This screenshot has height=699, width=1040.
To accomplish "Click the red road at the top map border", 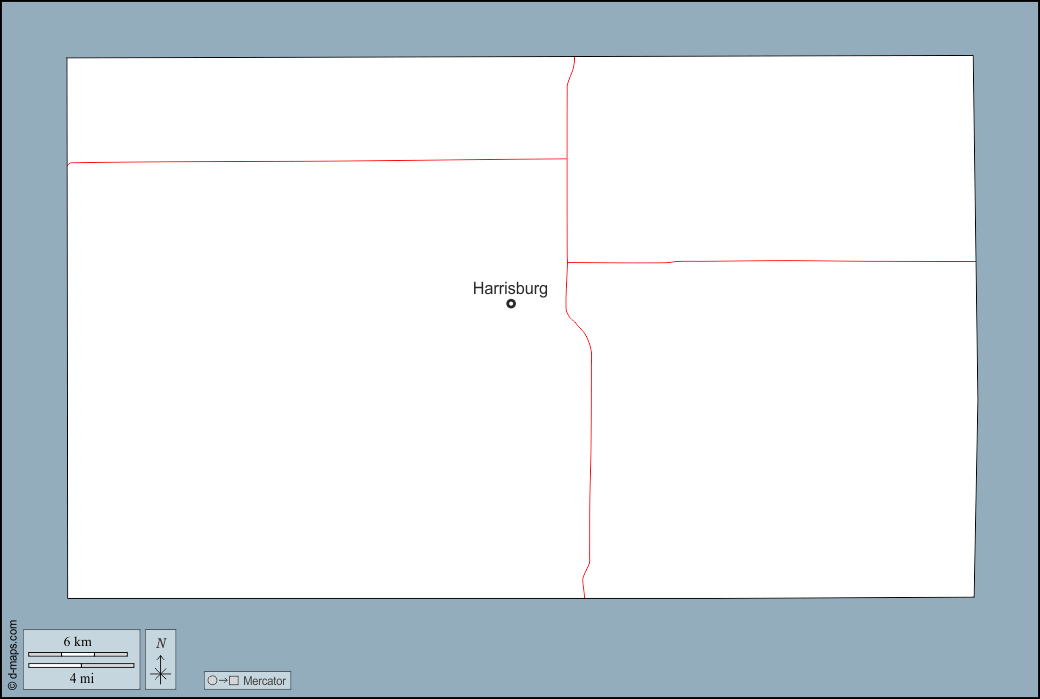I will [x=575, y=58].
